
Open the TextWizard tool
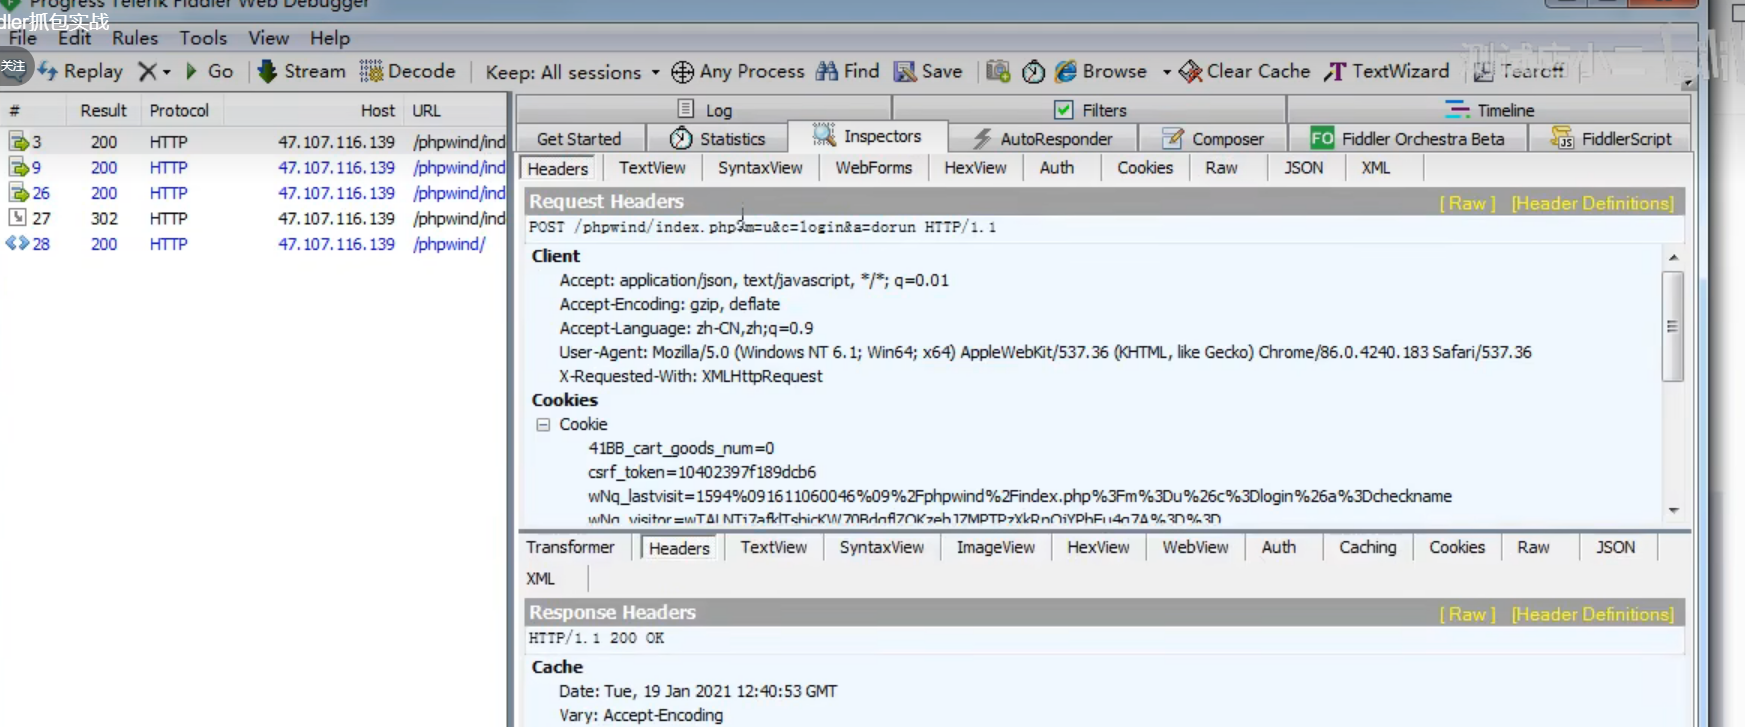point(1387,71)
